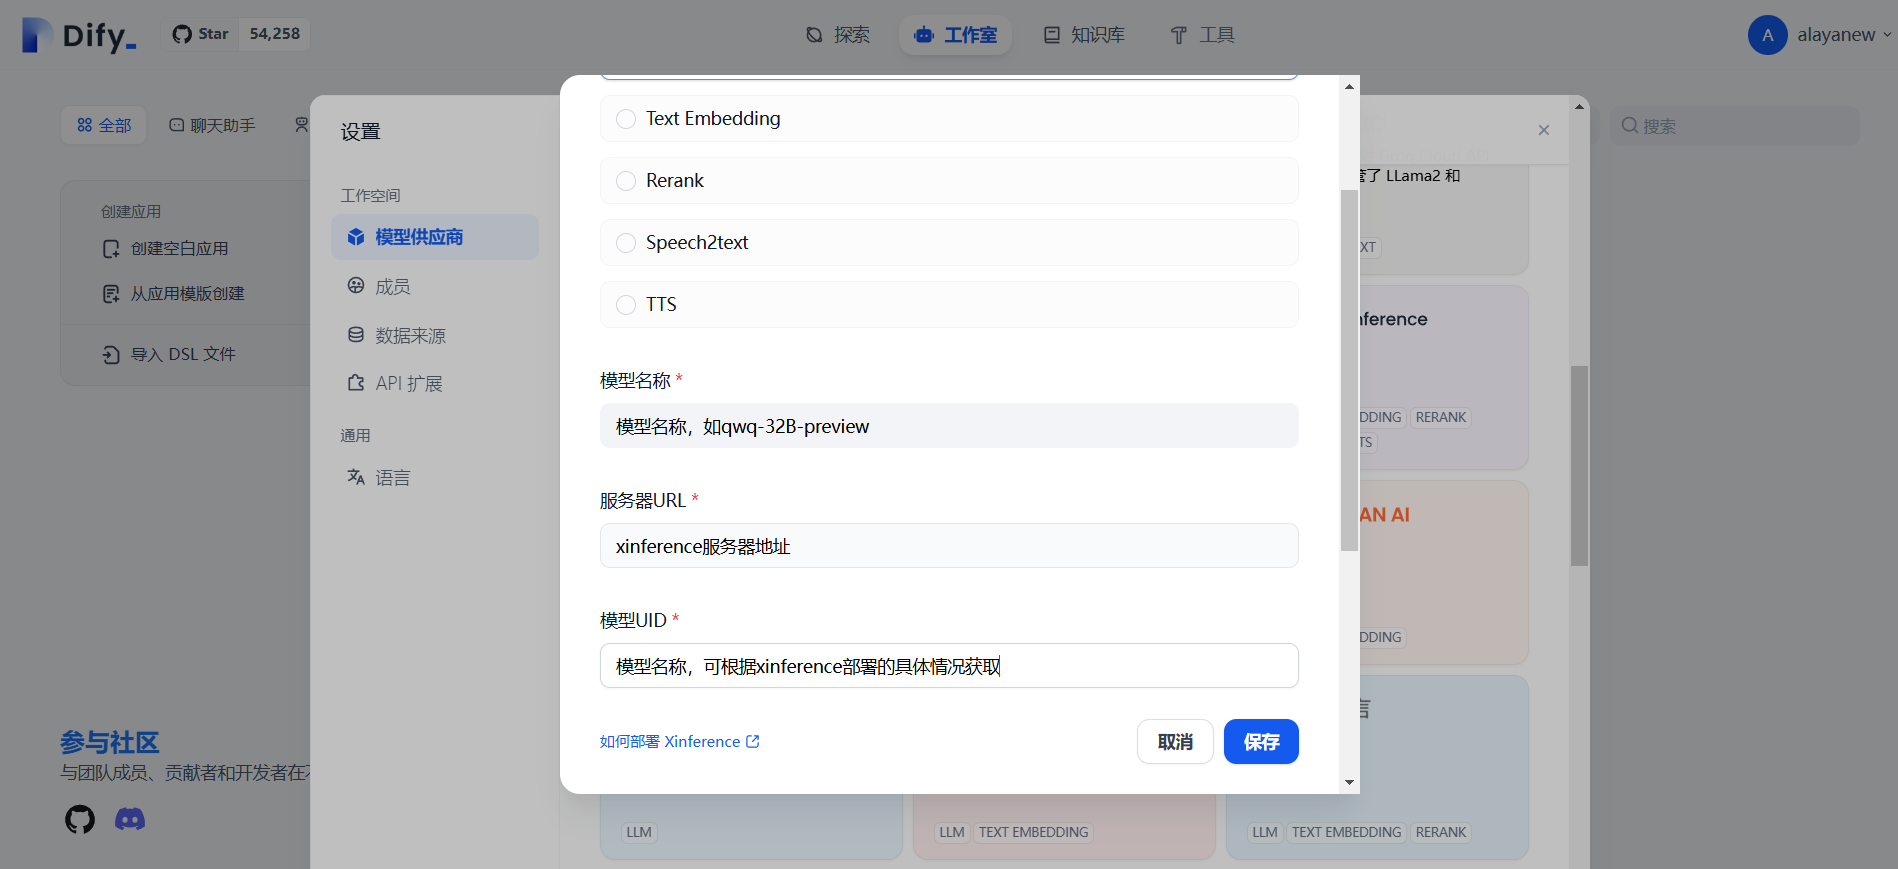Click the GitHub Star button in header

[201, 34]
